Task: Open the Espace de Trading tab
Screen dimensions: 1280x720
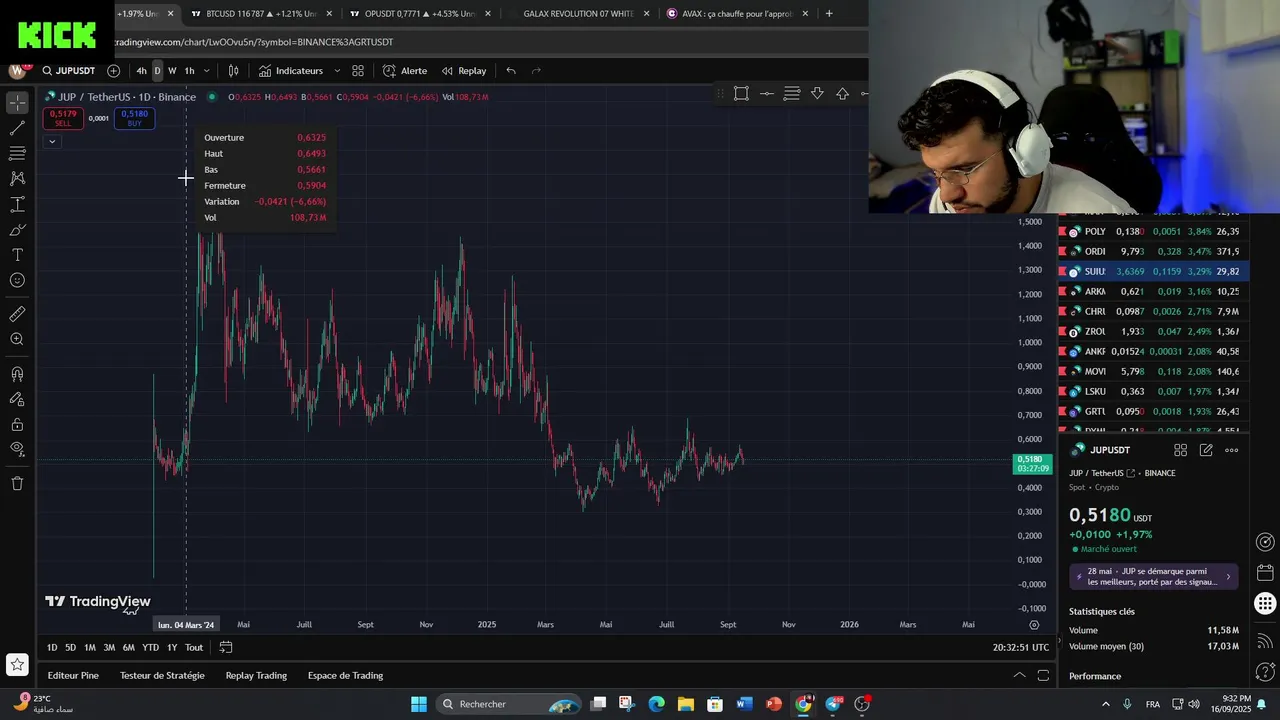Action: click(x=345, y=676)
